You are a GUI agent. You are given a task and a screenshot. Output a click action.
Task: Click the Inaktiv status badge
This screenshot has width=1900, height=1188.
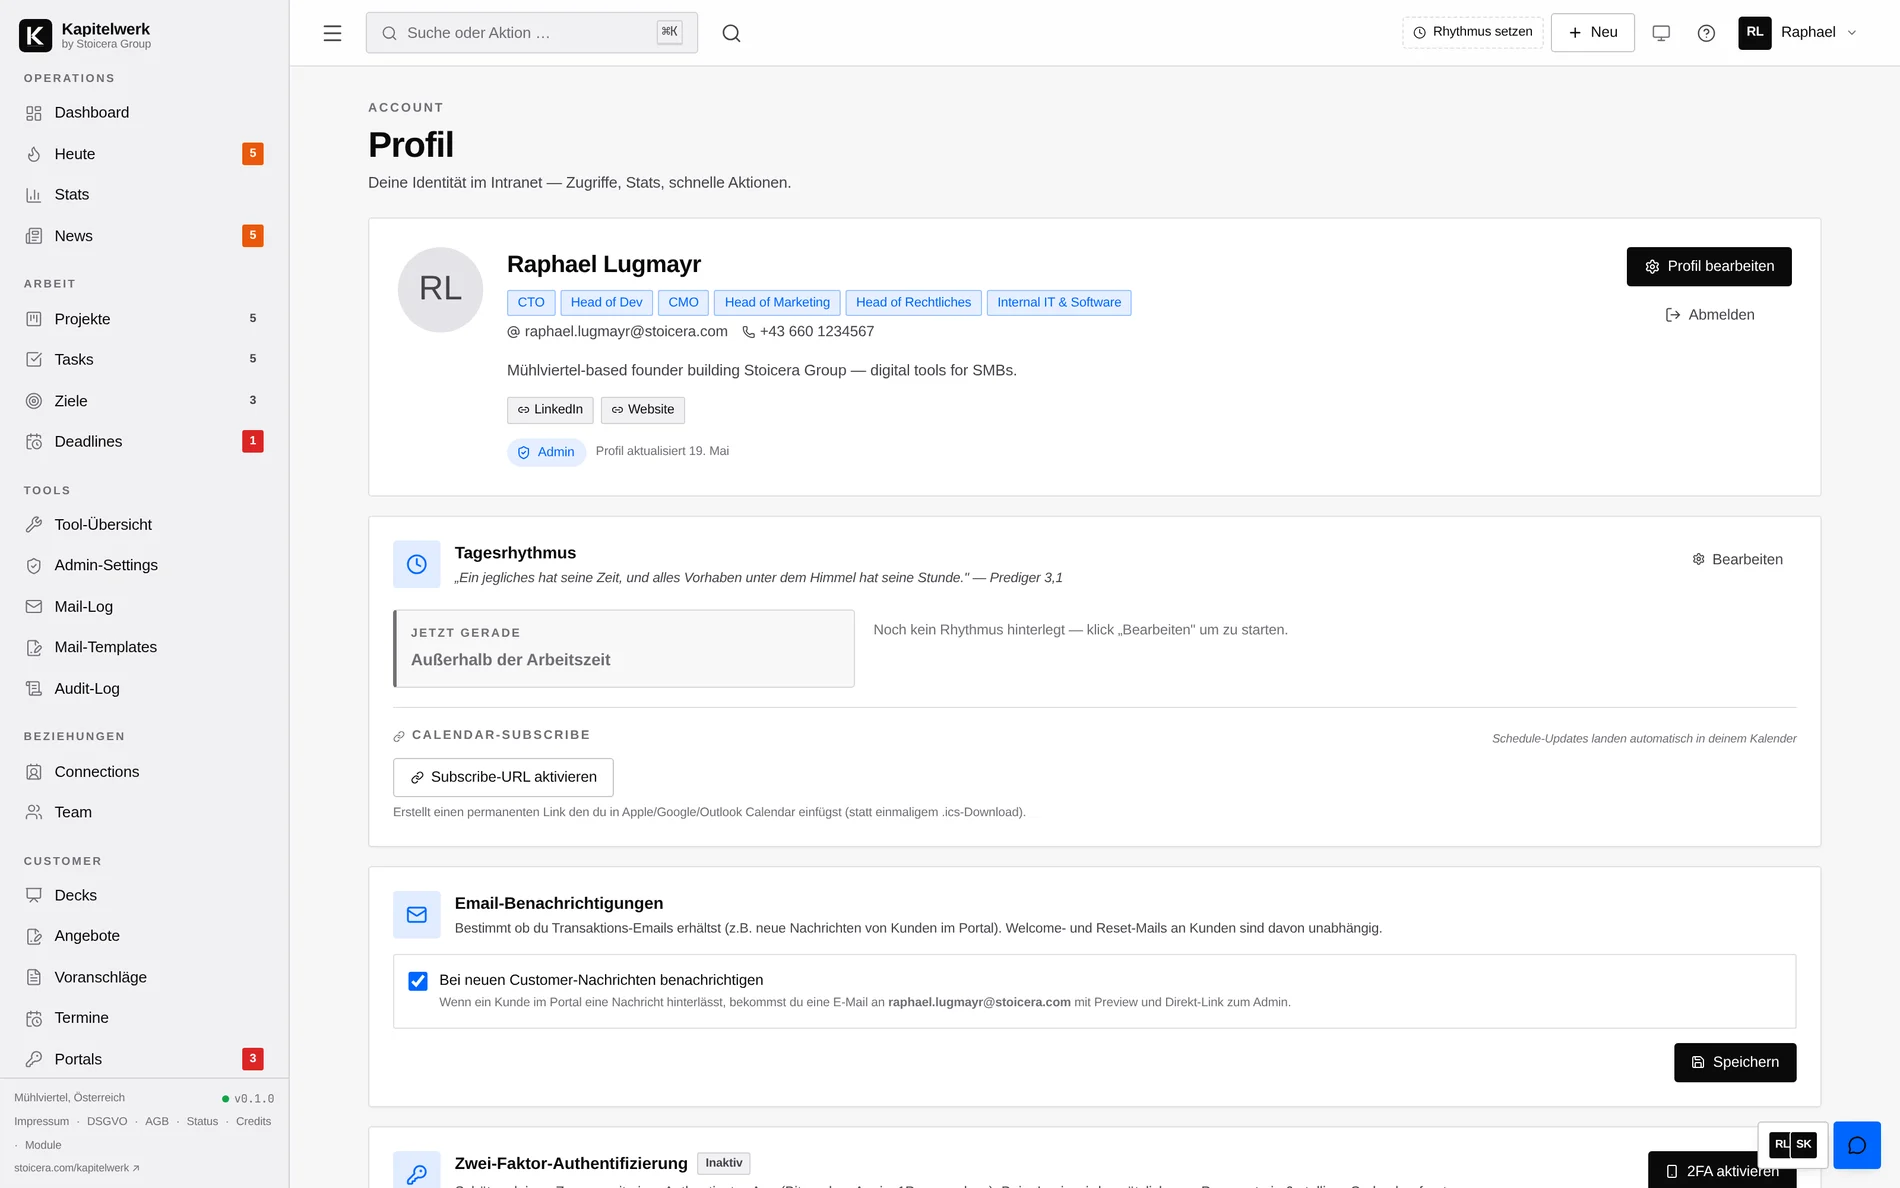(723, 1163)
